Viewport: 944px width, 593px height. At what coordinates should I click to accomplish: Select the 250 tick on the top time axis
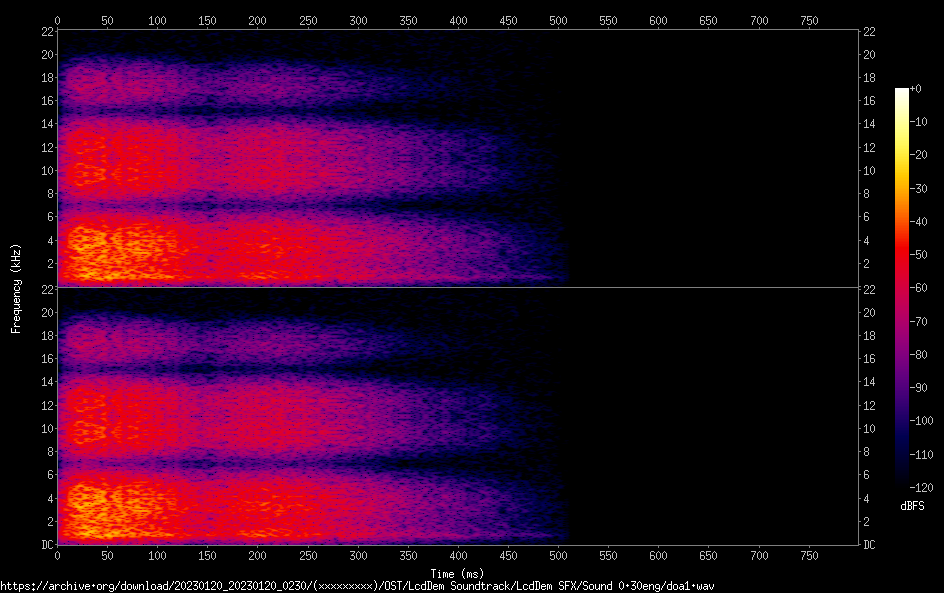click(307, 20)
